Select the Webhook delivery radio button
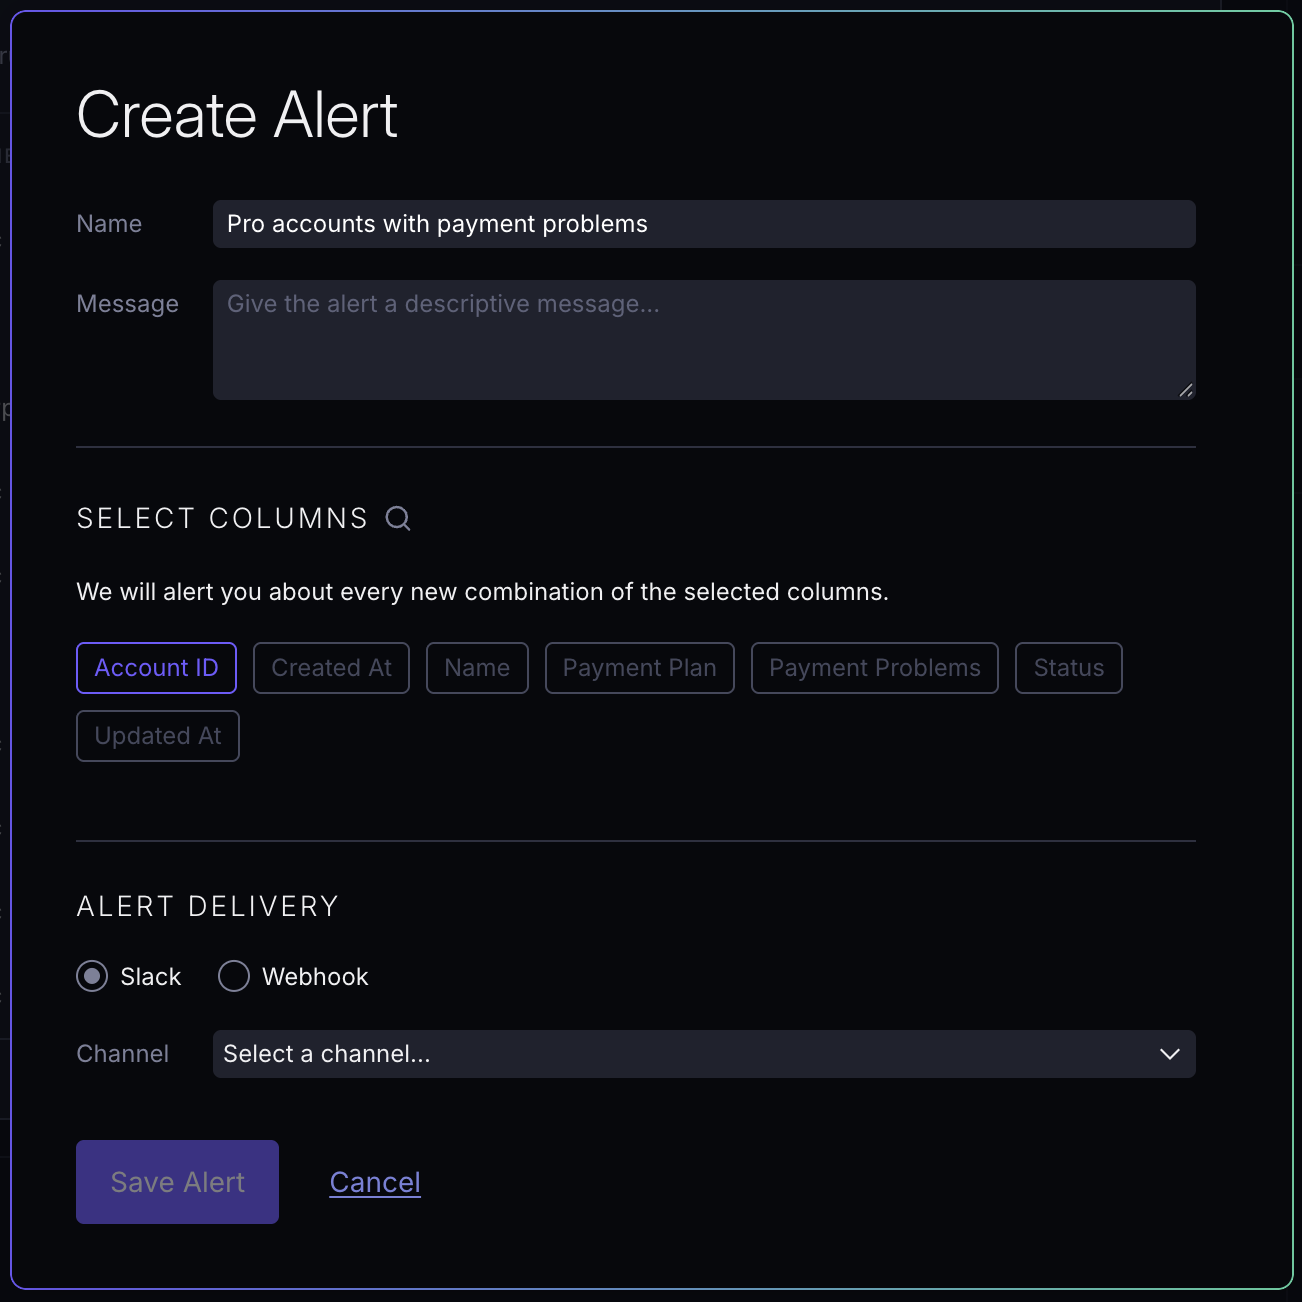Screen dimensions: 1302x1302 point(234,976)
